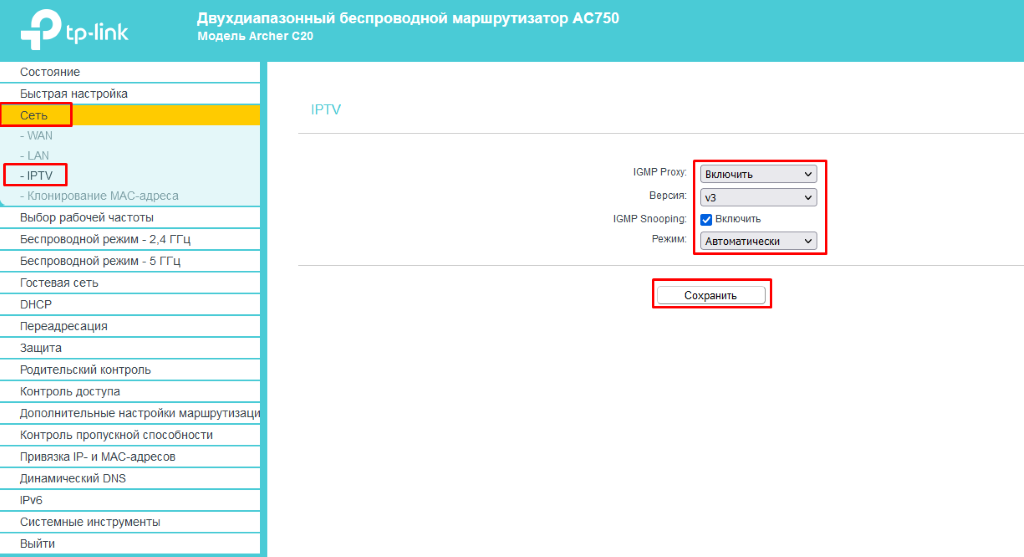Open Беспроводной режим - 2,4 ГГц
This screenshot has width=1024, height=557.
[130, 239]
